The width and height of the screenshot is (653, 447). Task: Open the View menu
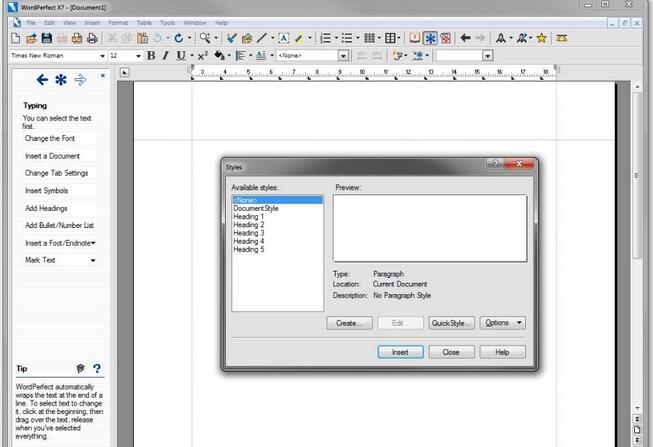[x=69, y=23]
